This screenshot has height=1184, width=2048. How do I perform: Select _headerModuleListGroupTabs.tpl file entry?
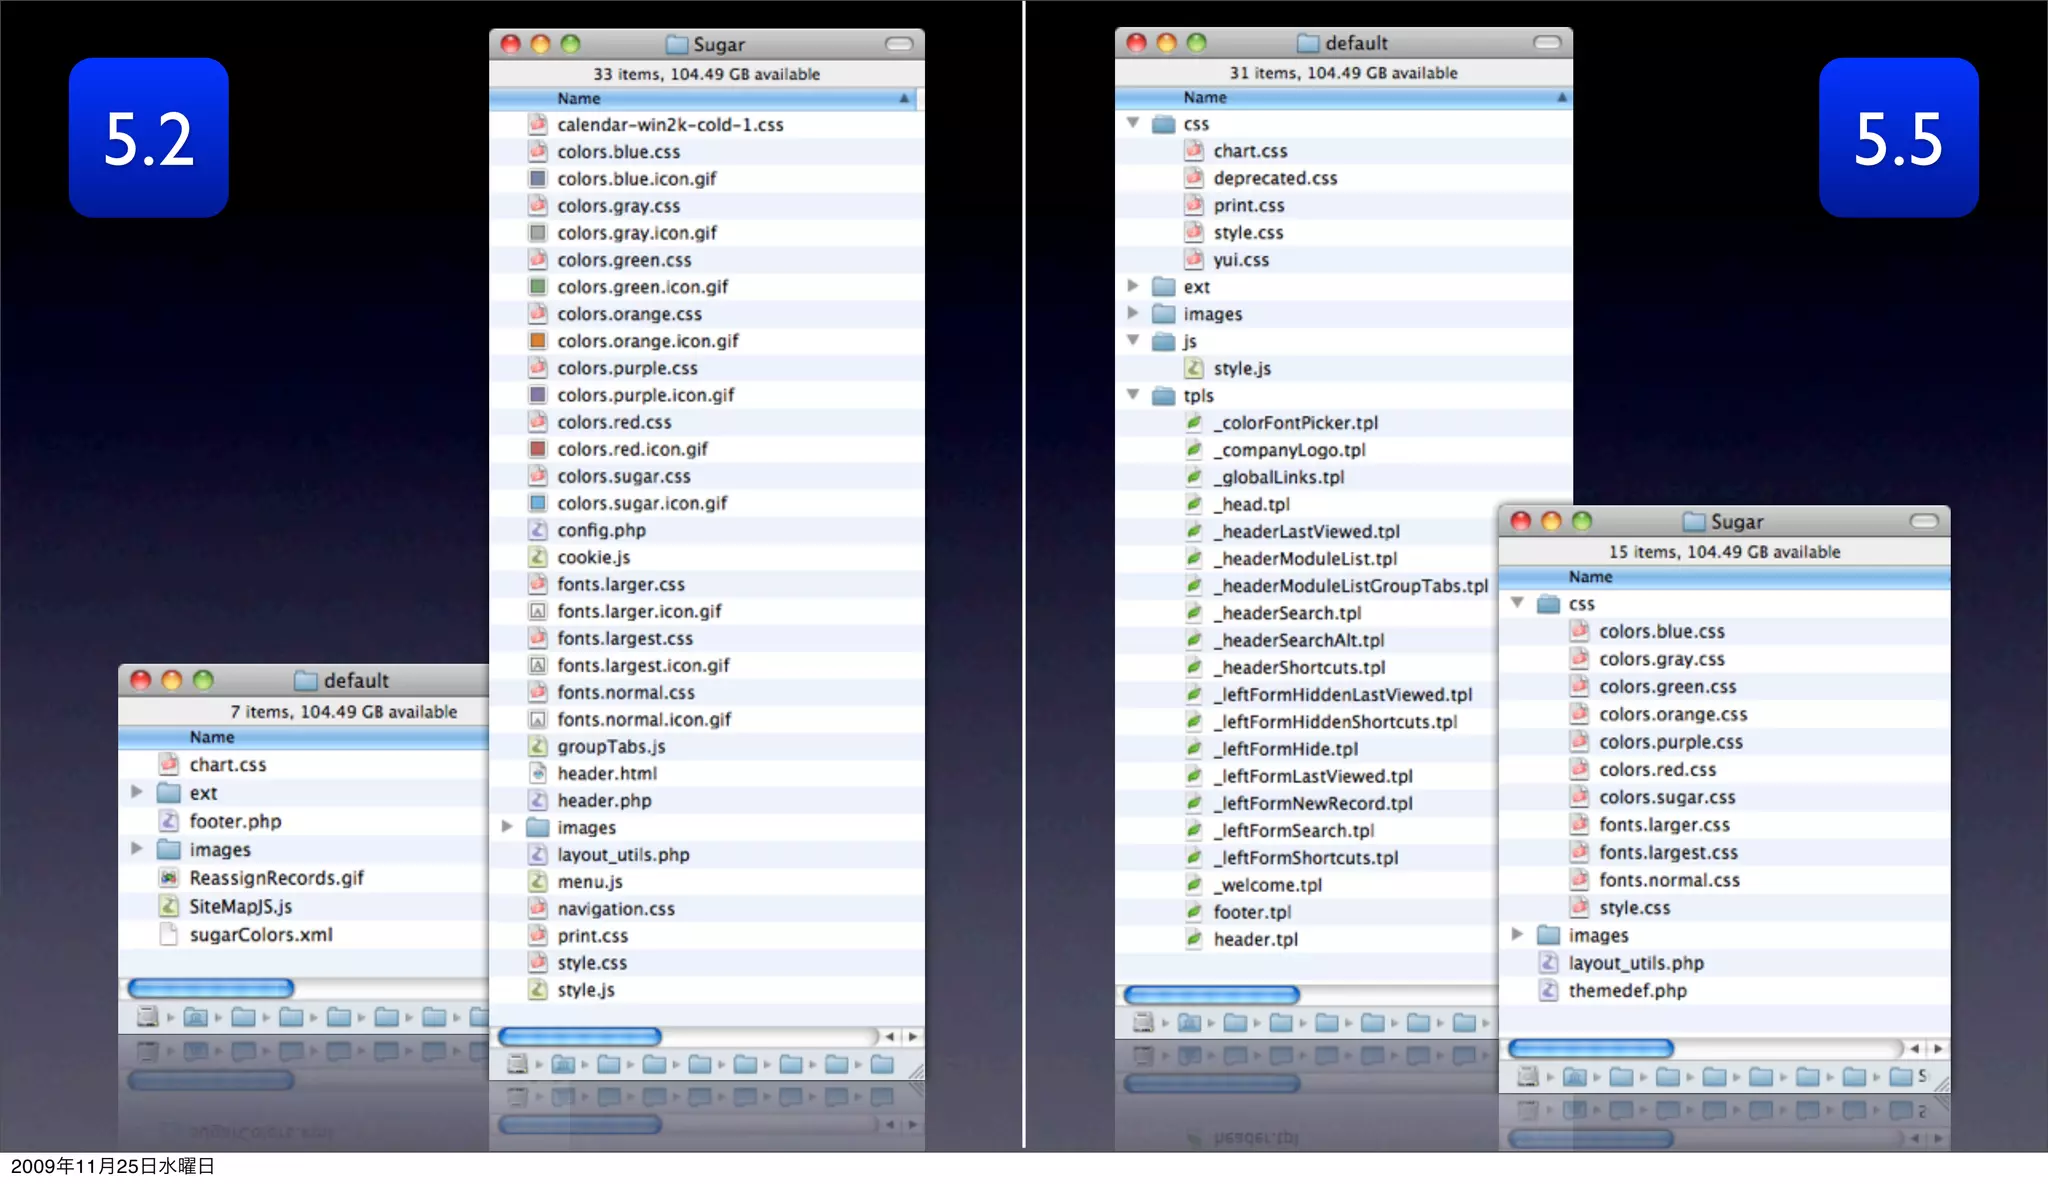(1350, 586)
